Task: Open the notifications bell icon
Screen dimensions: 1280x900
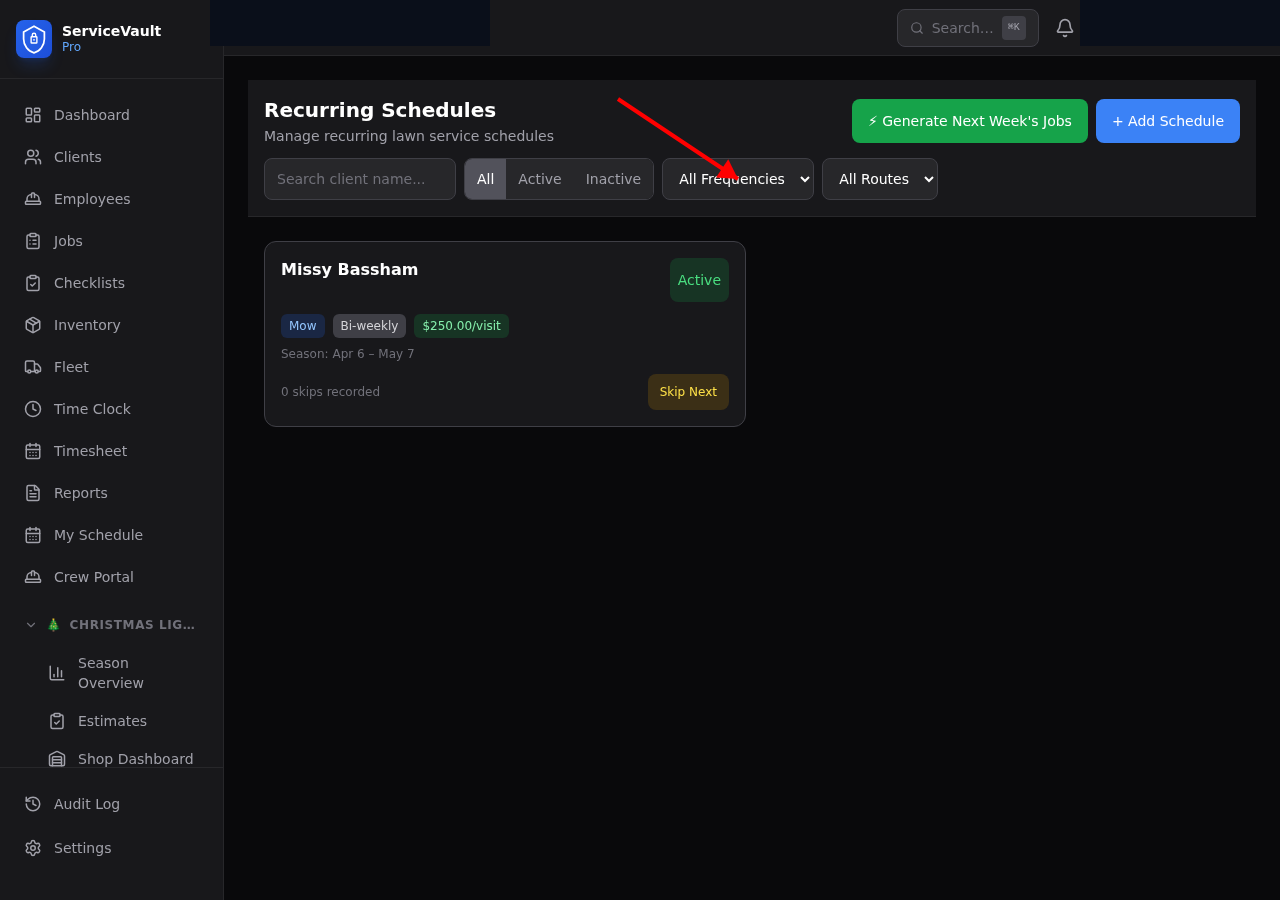Action: [x=1064, y=27]
